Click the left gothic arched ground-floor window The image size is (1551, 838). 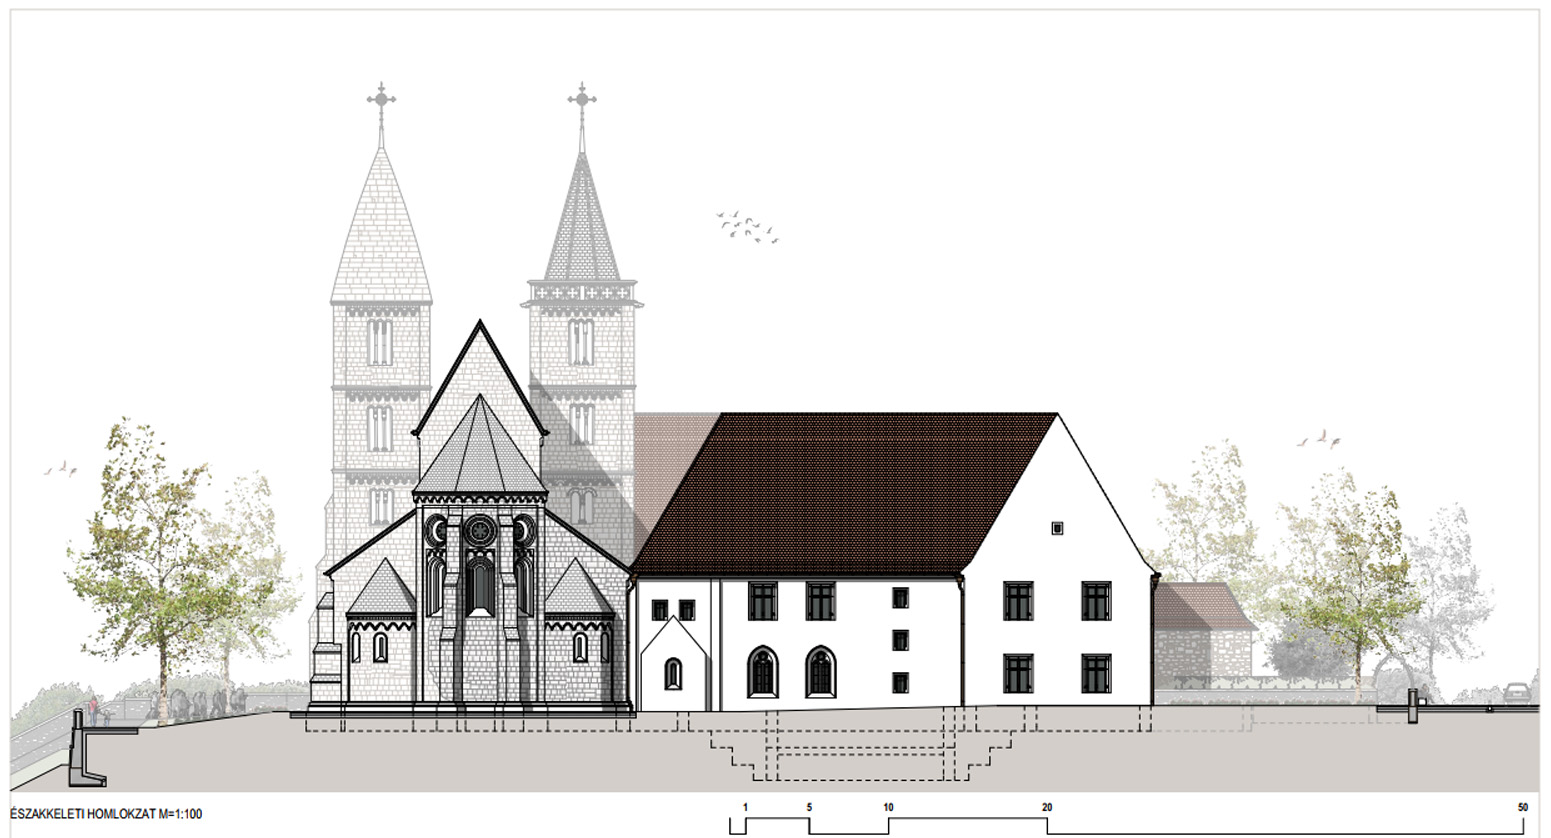(x=762, y=670)
